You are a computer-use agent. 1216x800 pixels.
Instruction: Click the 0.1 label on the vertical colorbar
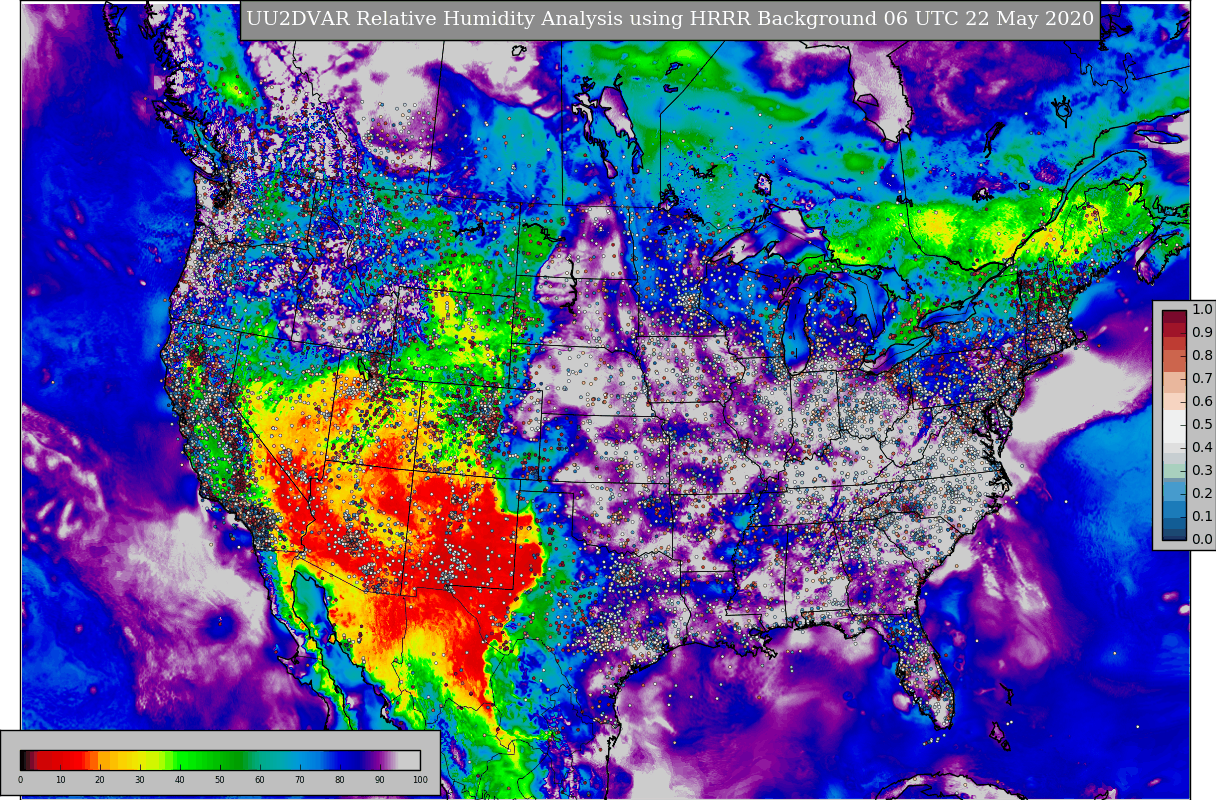pos(1202,517)
